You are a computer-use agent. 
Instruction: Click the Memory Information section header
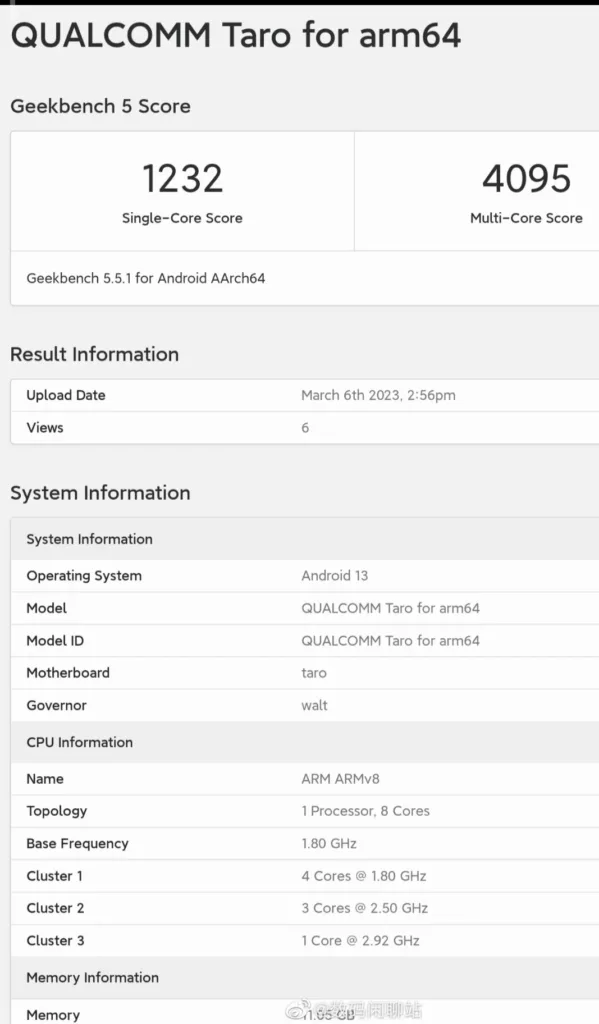tap(304, 977)
